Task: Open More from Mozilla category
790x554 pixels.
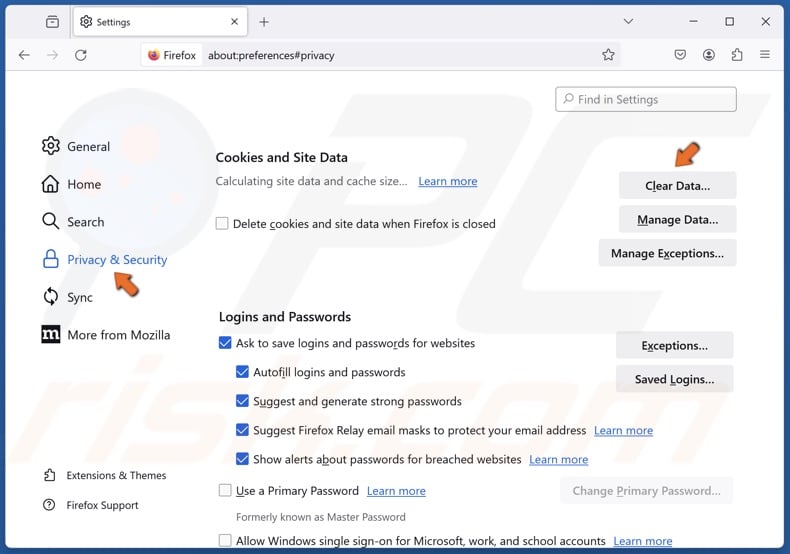Action: [106, 335]
